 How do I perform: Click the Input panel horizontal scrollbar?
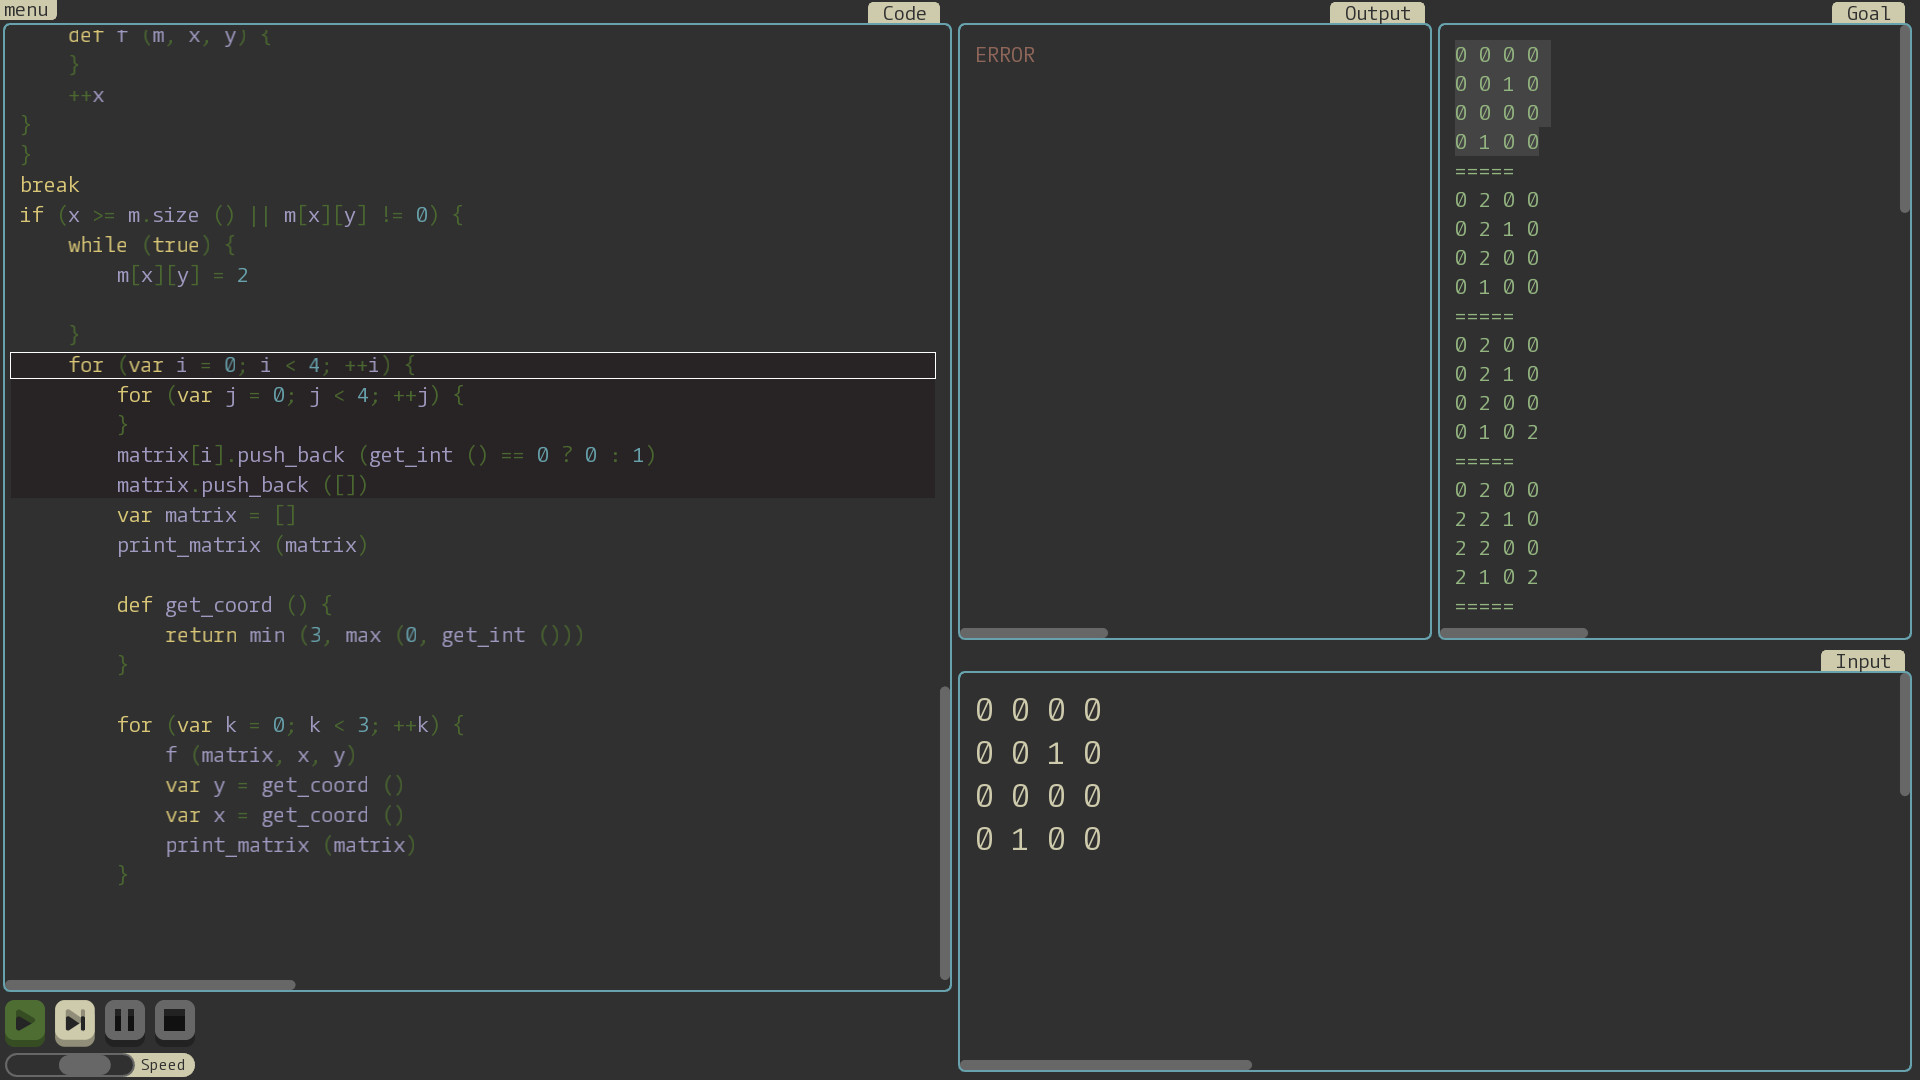pos(1106,1065)
